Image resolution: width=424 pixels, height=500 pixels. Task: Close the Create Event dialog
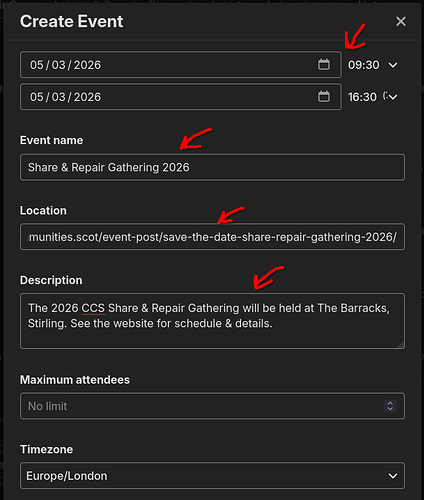(401, 22)
